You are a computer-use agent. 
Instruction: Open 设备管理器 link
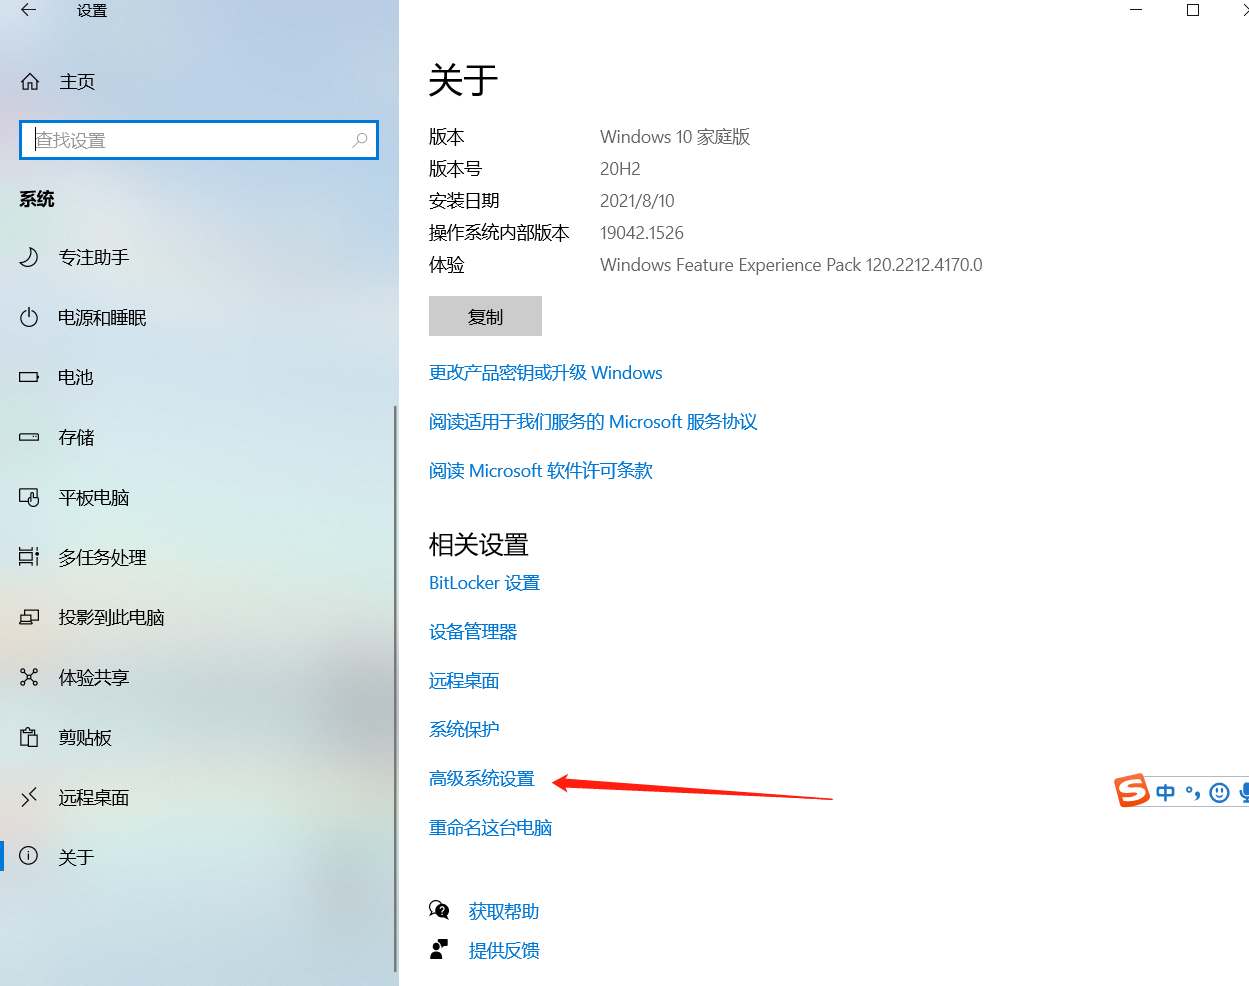coord(473,631)
